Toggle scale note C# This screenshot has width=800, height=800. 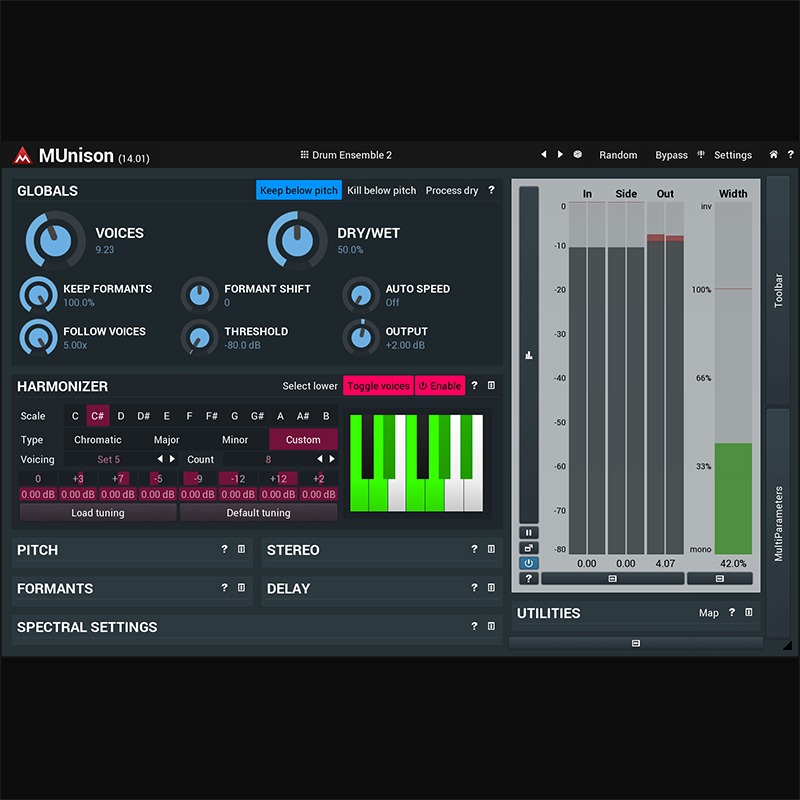(97, 416)
